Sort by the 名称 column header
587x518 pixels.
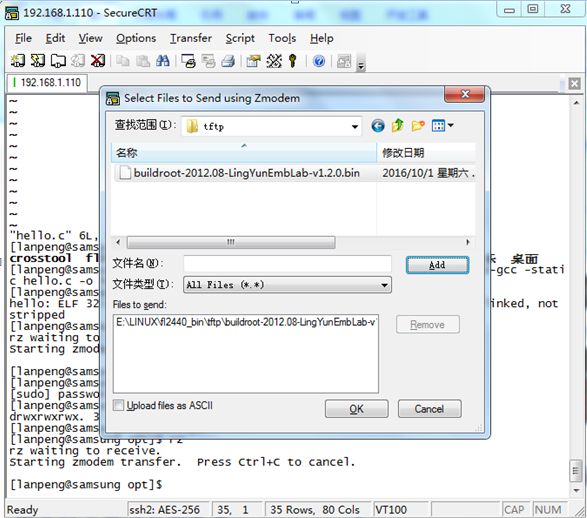click(244, 153)
